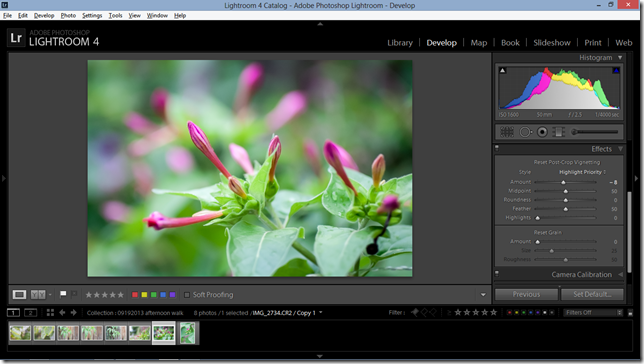Toggle filter switch at filmstrip end

[x=630, y=313]
